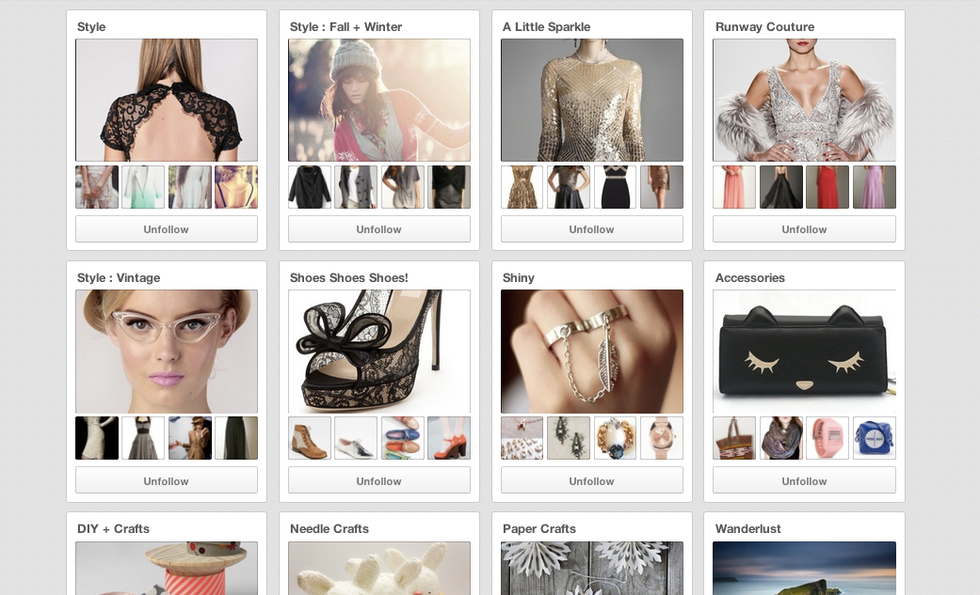Hit Unfollow beneath the Shiny board
Screen dimensions: 980x595
591,481
